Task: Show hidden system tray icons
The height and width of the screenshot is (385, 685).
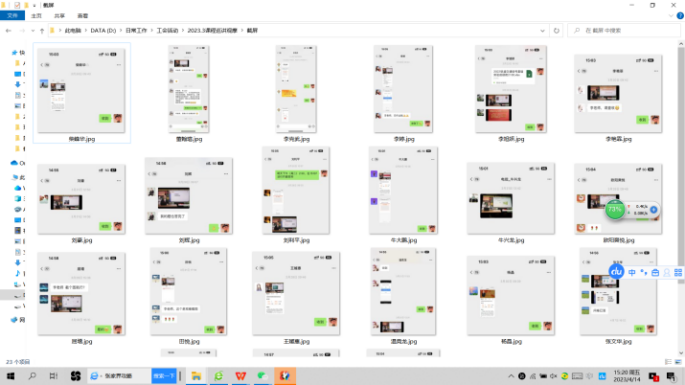Action: pyautogui.click(x=510, y=376)
